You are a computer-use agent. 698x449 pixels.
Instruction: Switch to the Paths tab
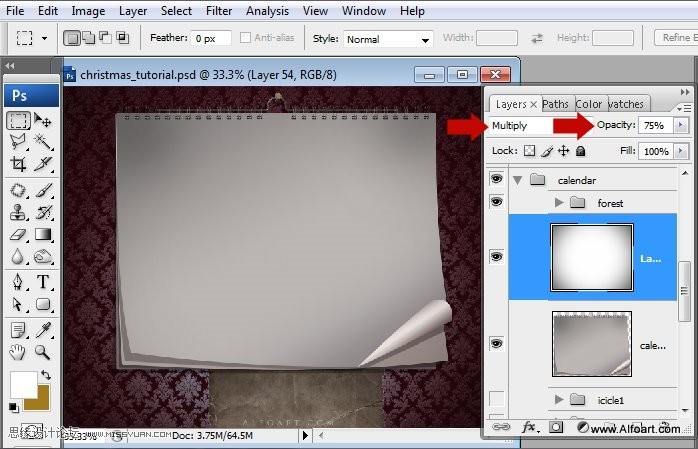[556, 104]
